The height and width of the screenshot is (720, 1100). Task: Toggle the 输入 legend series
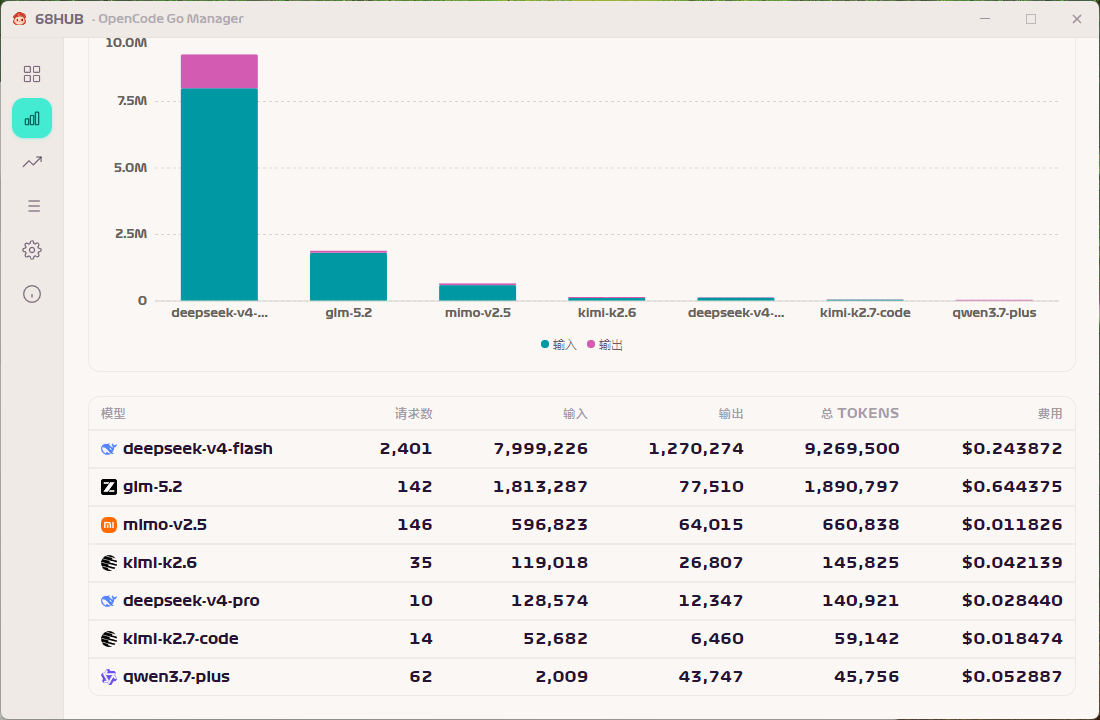click(558, 345)
